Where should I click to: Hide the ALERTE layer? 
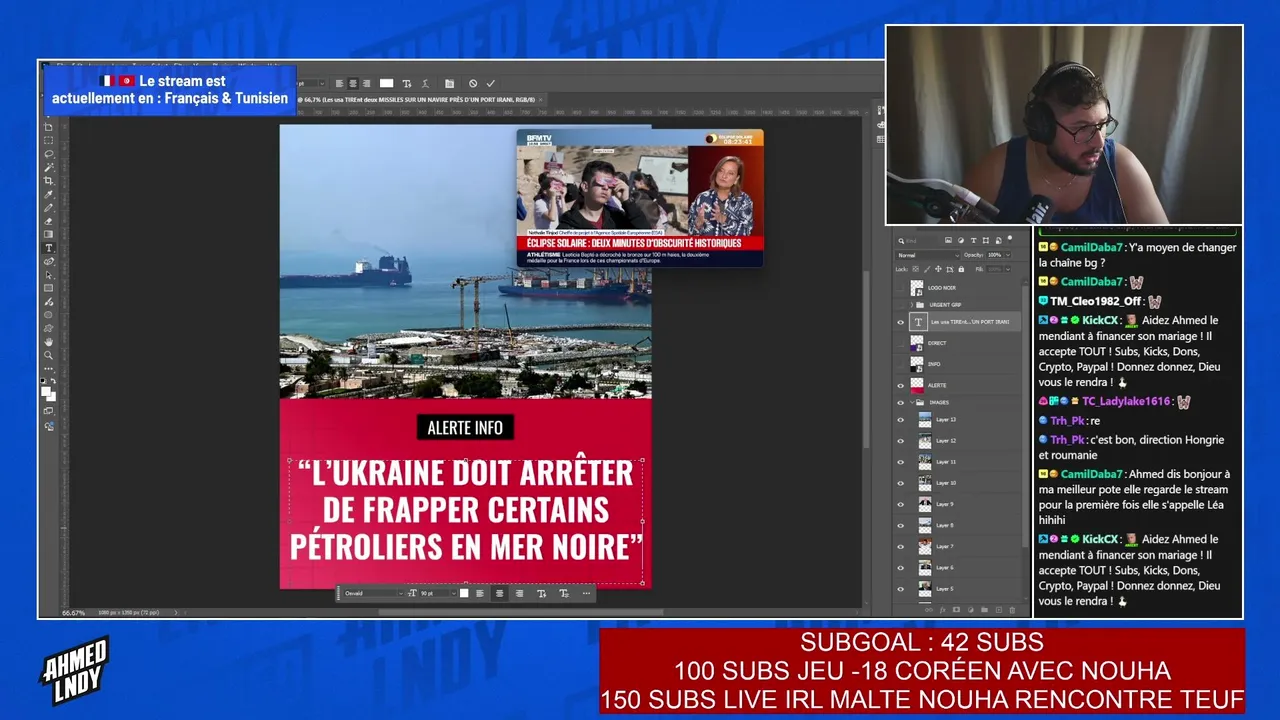coord(900,385)
